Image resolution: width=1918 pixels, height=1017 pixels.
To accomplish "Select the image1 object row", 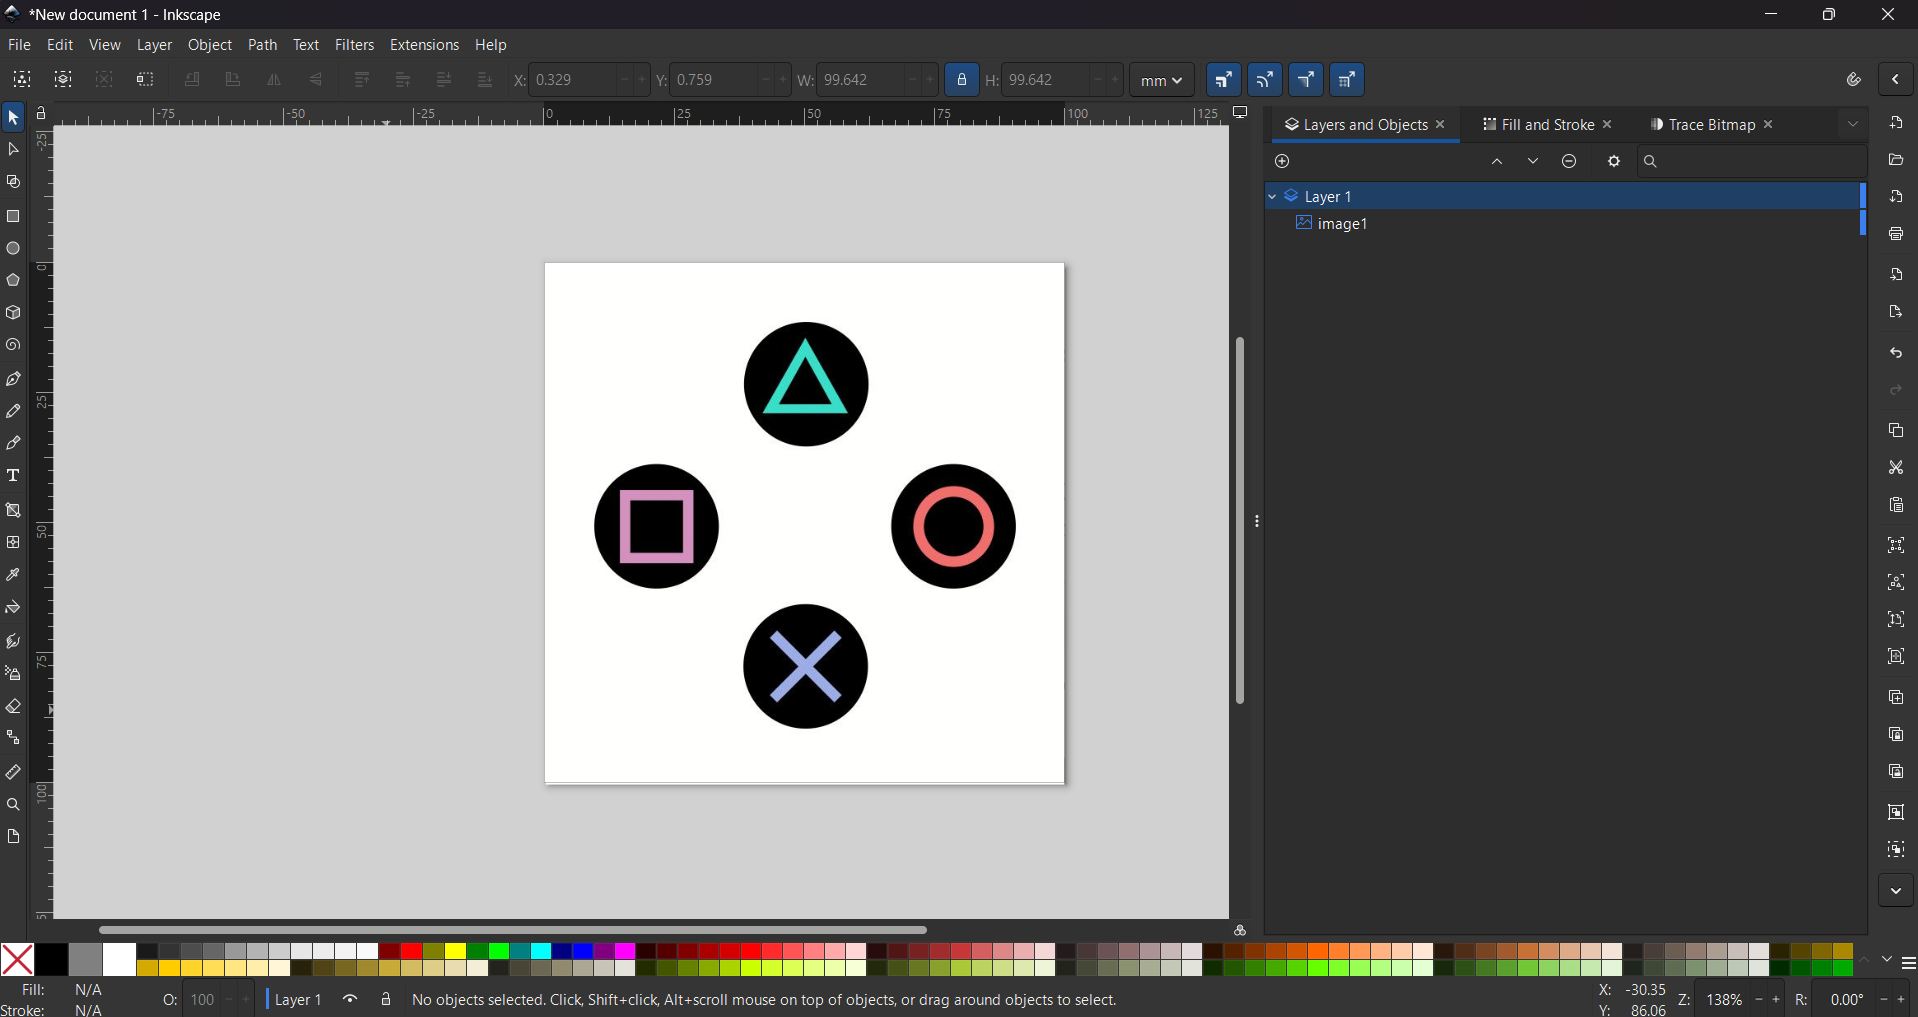I will click(x=1565, y=224).
